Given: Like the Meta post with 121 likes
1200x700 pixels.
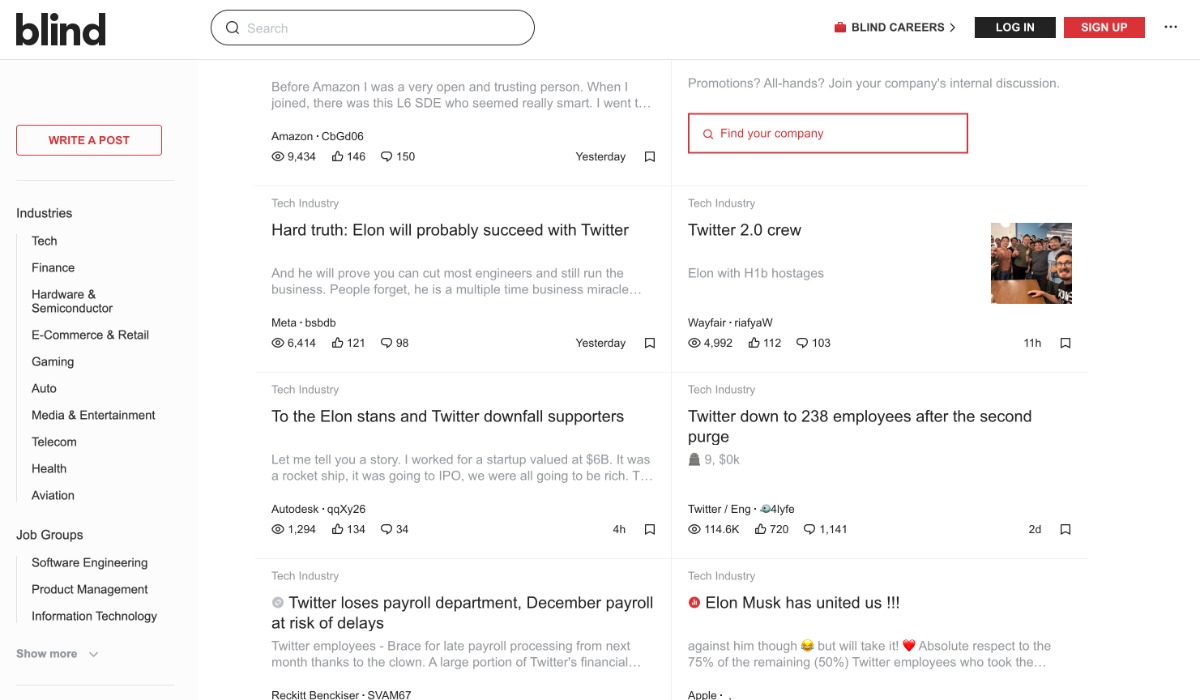Looking at the screenshot, I should pyautogui.click(x=338, y=343).
